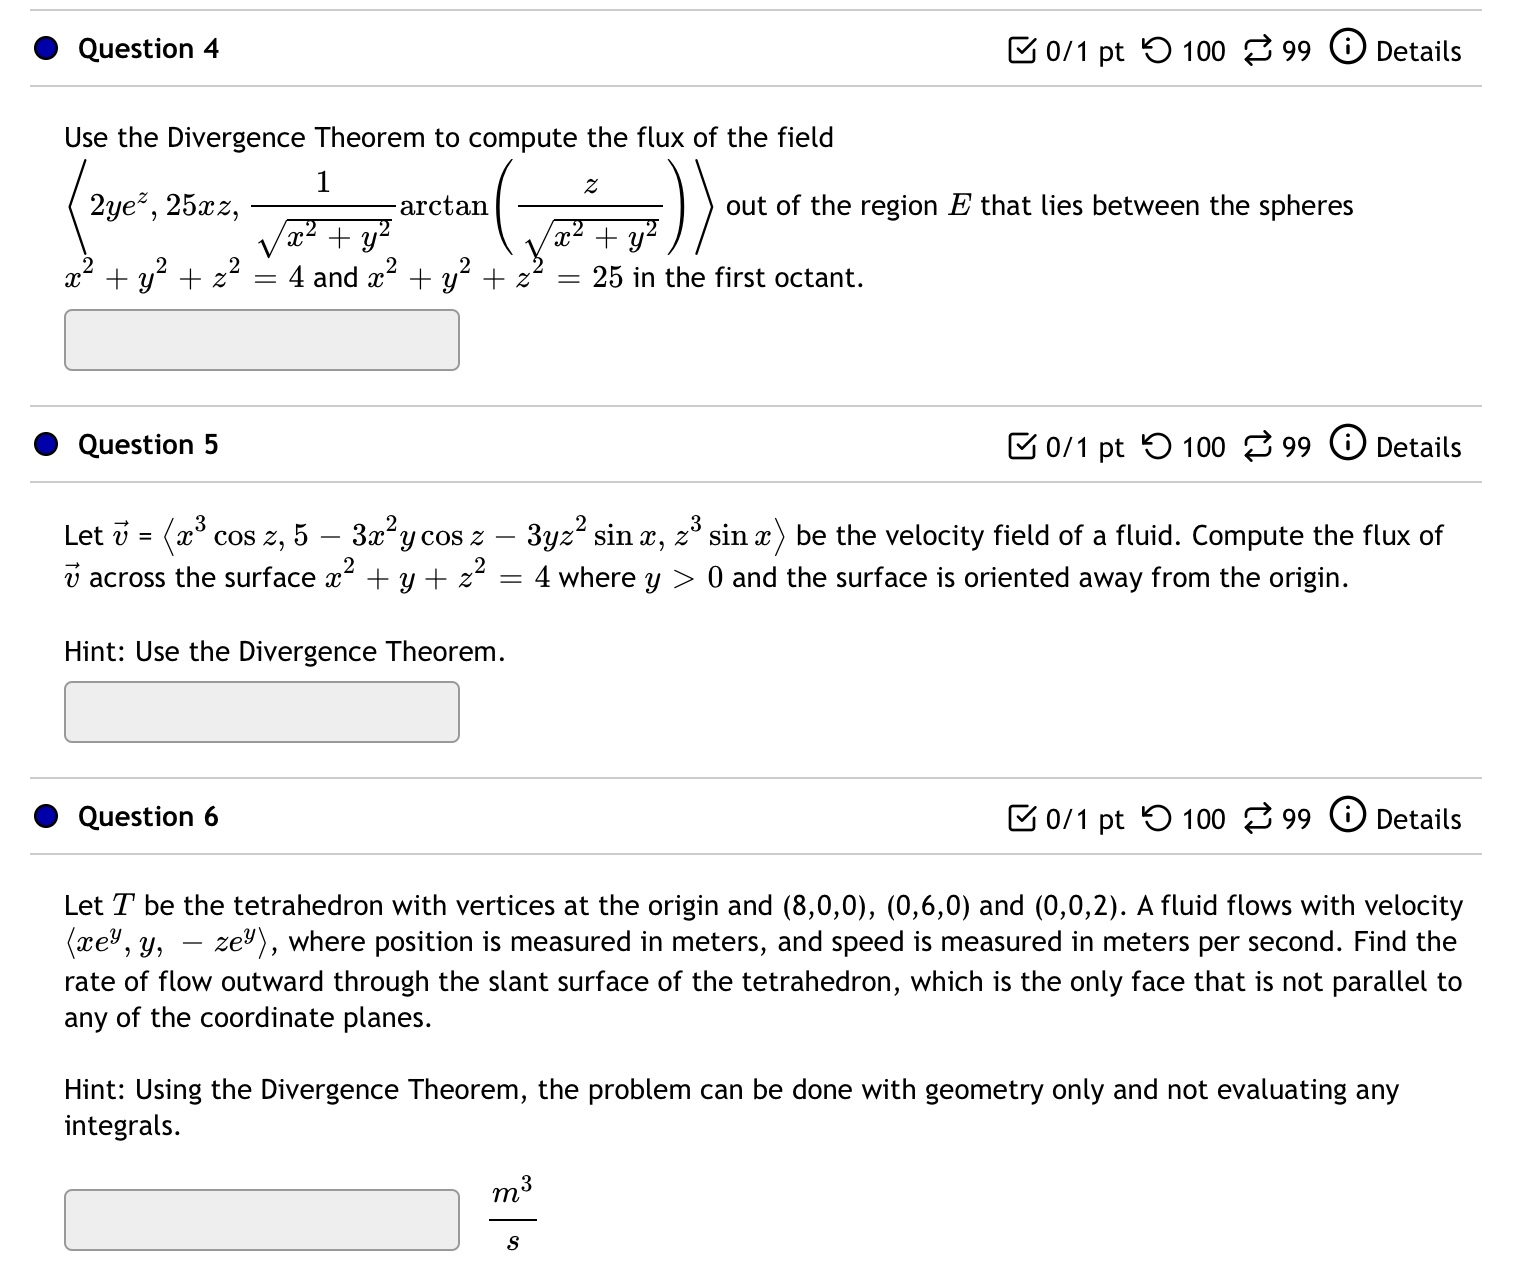This screenshot has height=1282, width=1536.
Task: Select the Question 5 heading
Action: coord(147,446)
